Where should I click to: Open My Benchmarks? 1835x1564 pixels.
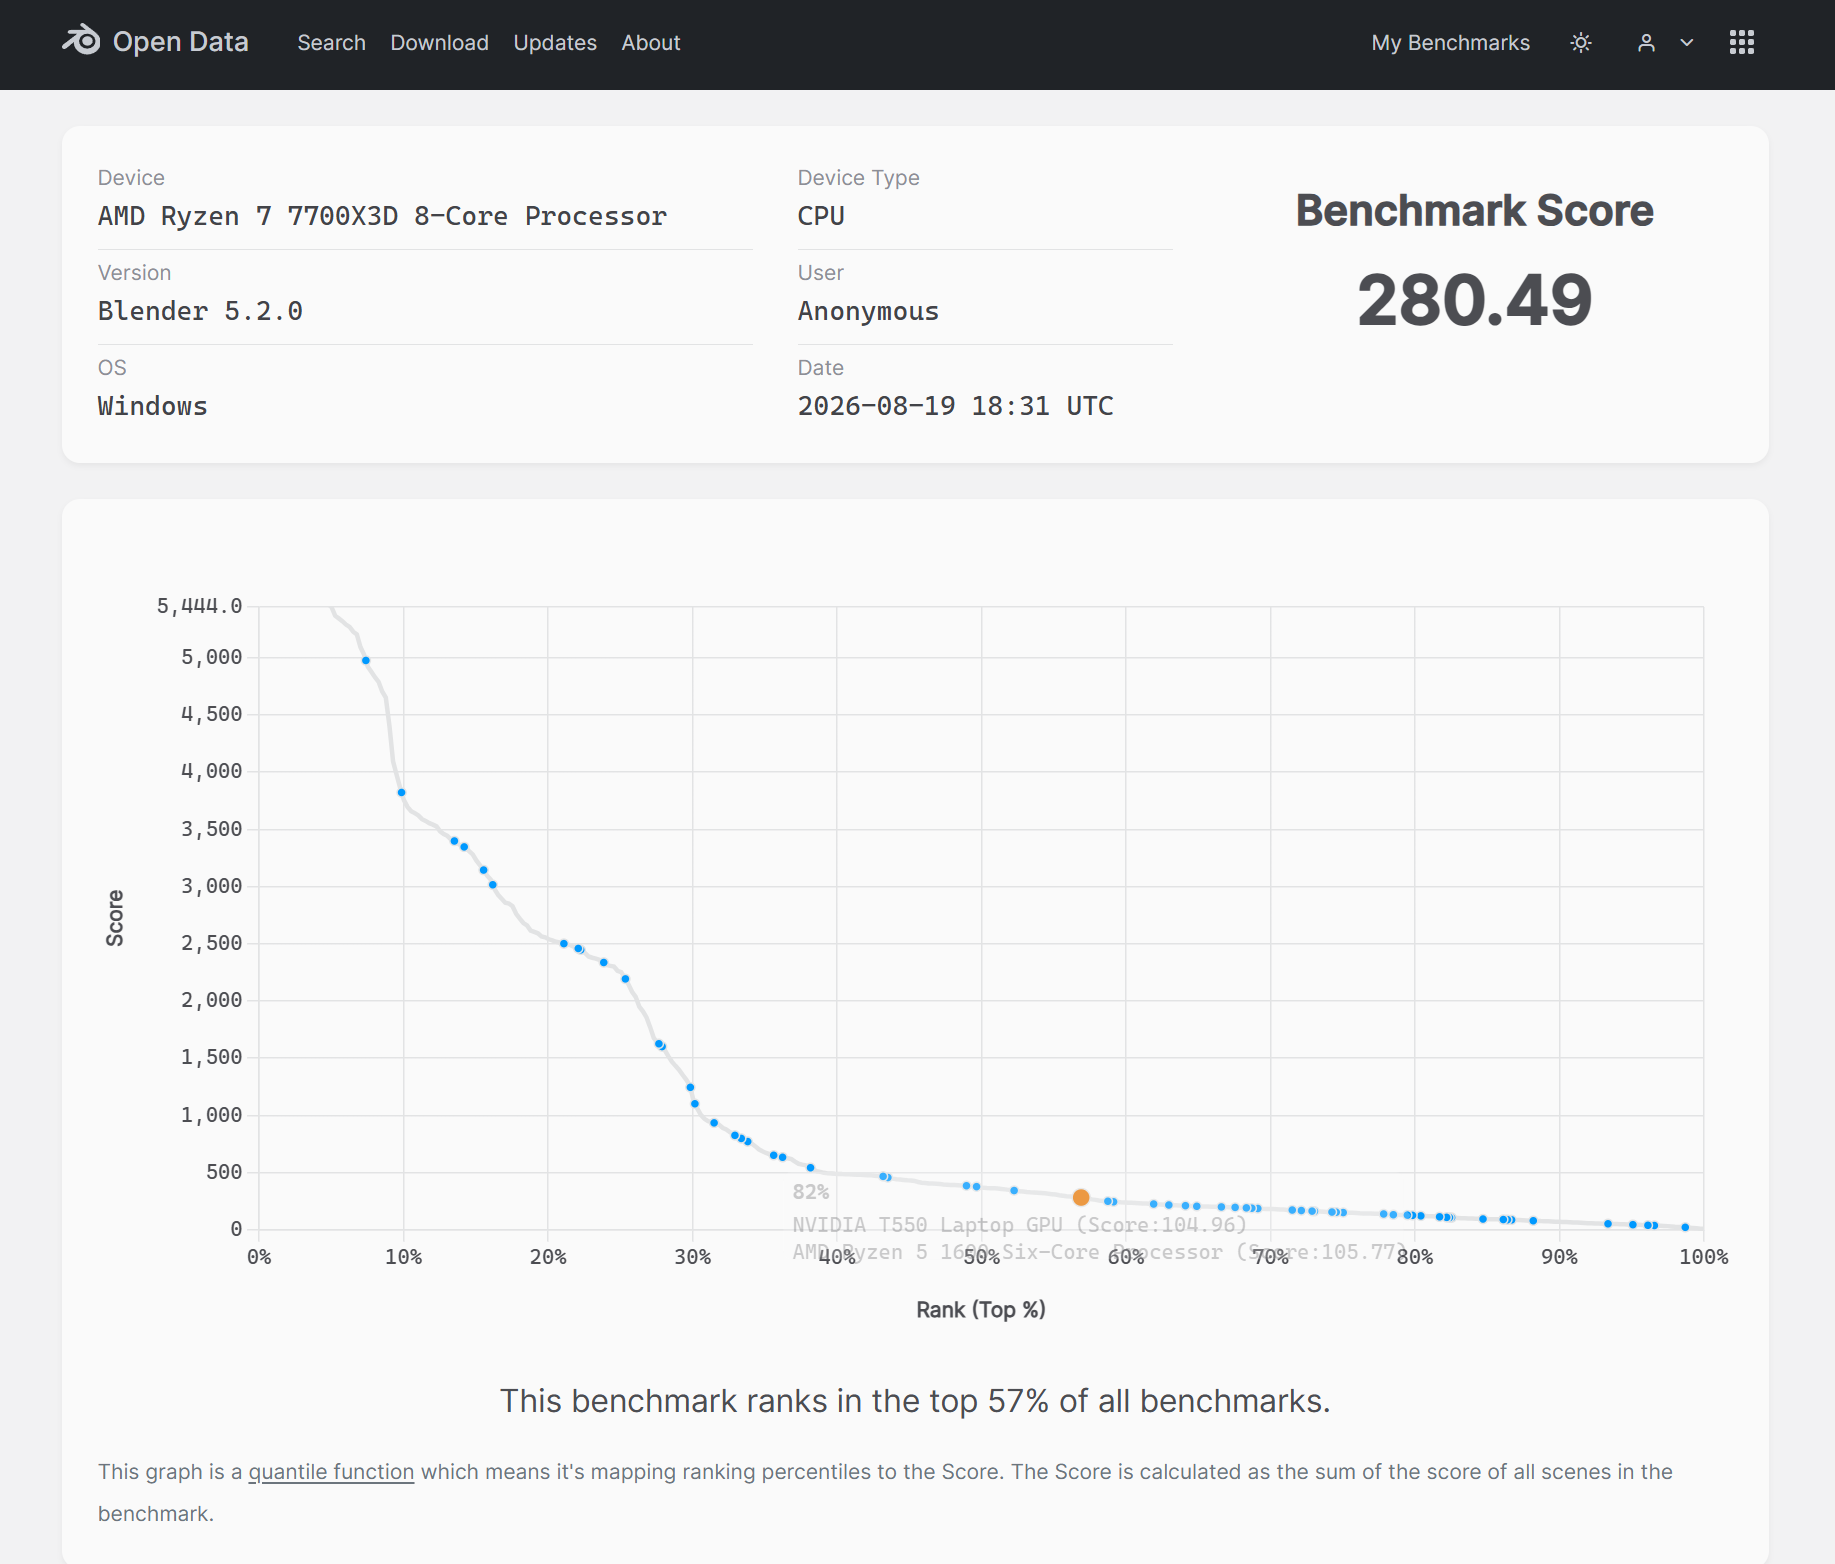[1450, 43]
